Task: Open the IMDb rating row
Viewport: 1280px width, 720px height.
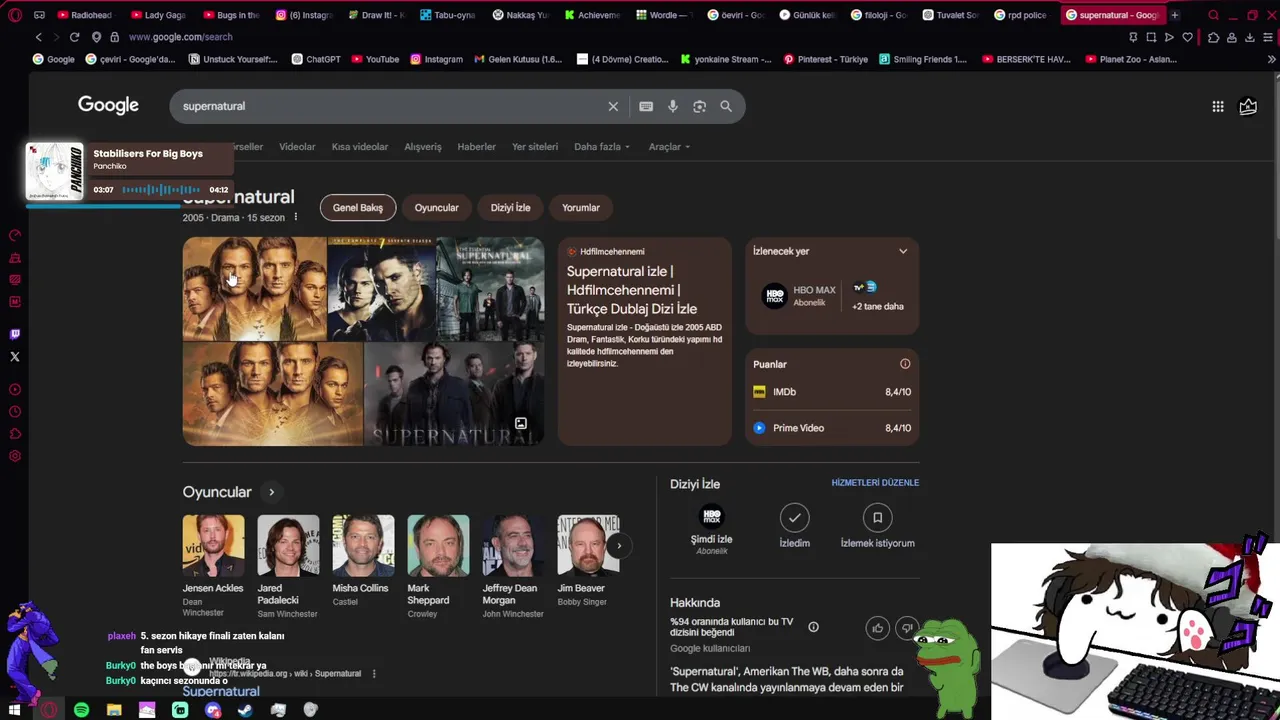Action: click(x=832, y=392)
